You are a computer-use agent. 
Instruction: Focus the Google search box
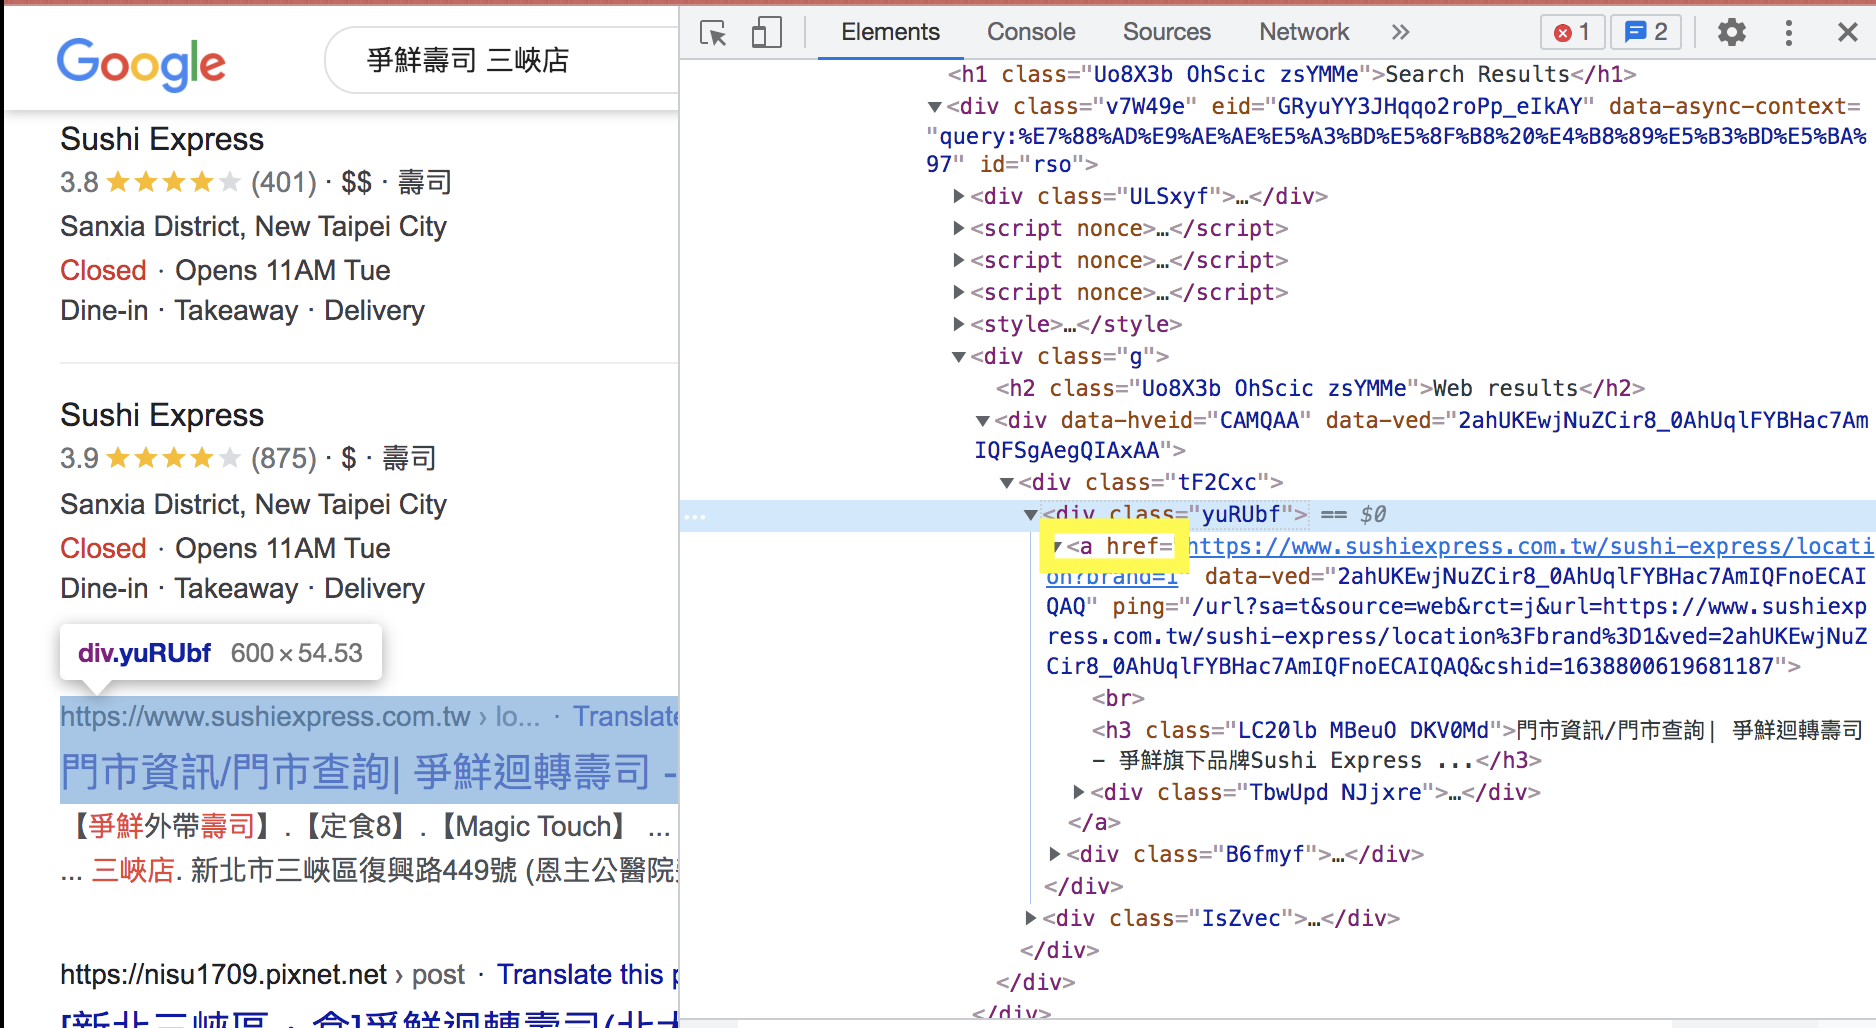point(500,61)
